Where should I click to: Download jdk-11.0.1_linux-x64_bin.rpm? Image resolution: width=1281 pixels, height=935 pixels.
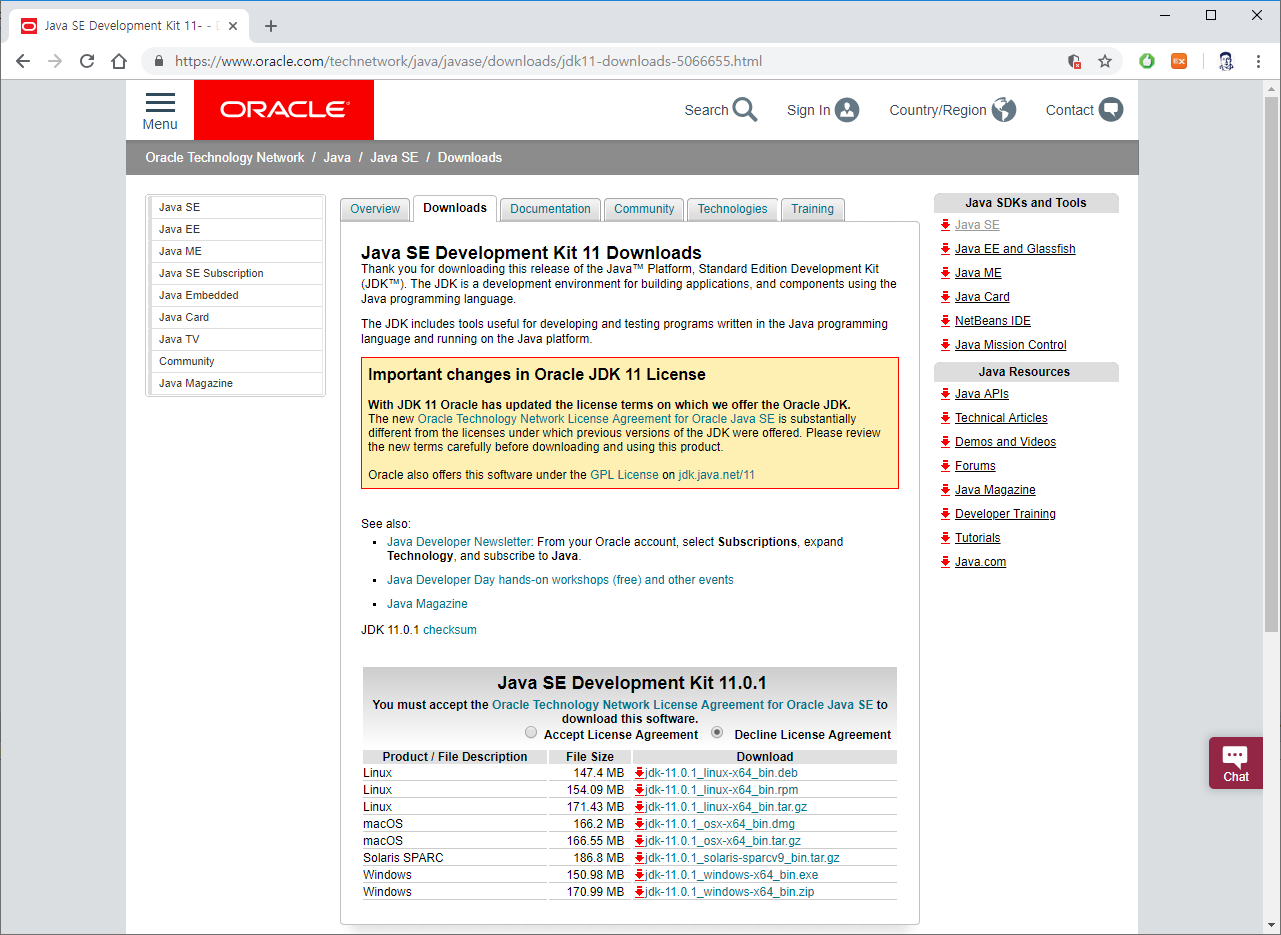click(x=721, y=790)
